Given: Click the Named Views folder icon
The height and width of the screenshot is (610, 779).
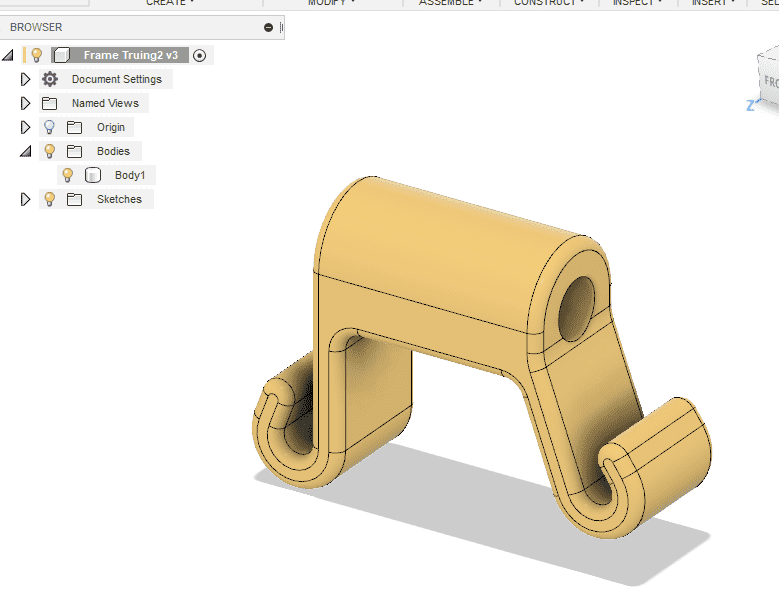Looking at the screenshot, I should (50, 103).
